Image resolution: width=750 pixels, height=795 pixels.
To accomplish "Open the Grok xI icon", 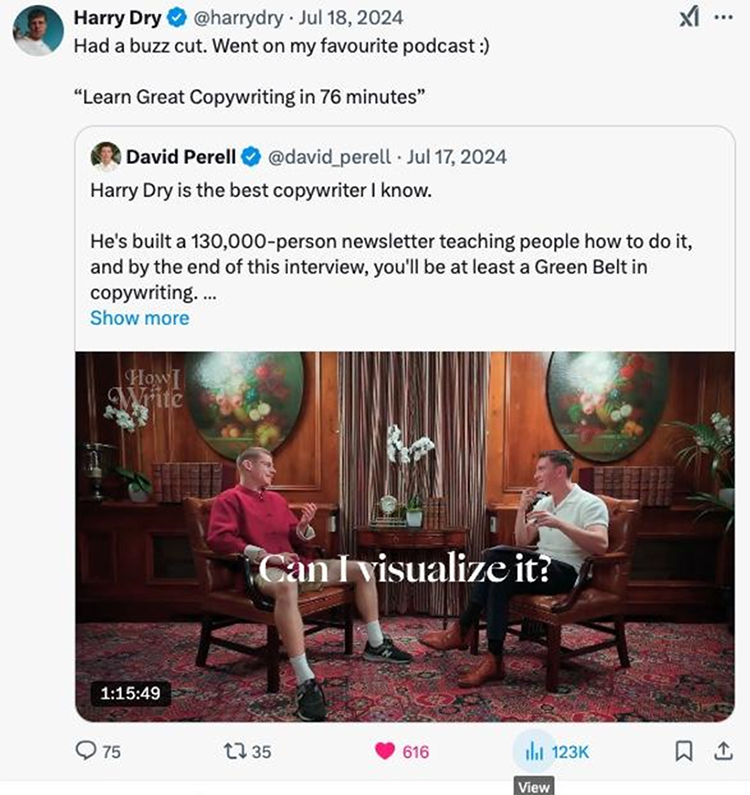I will [689, 19].
